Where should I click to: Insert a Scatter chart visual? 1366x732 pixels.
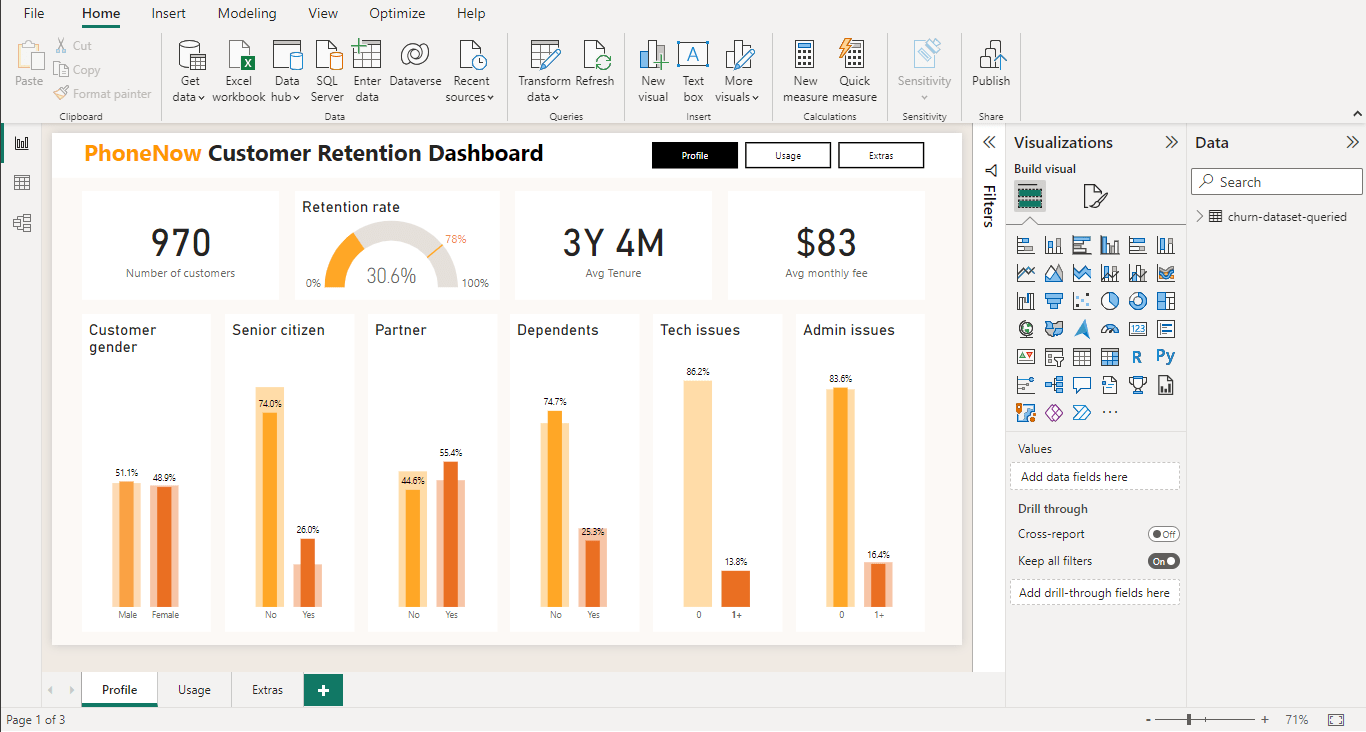click(x=1081, y=301)
